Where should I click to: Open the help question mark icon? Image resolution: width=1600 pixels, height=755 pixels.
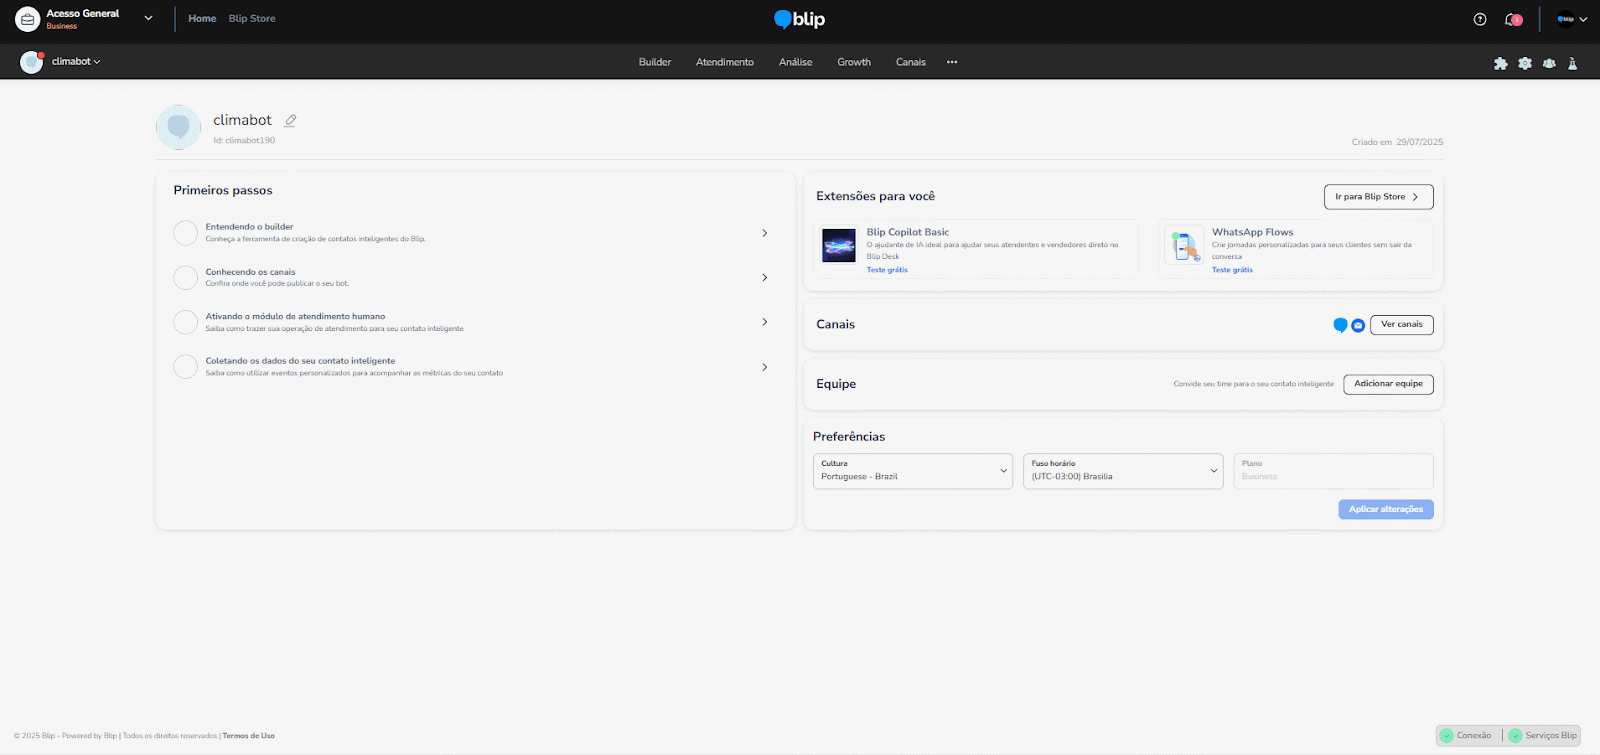[1480, 19]
